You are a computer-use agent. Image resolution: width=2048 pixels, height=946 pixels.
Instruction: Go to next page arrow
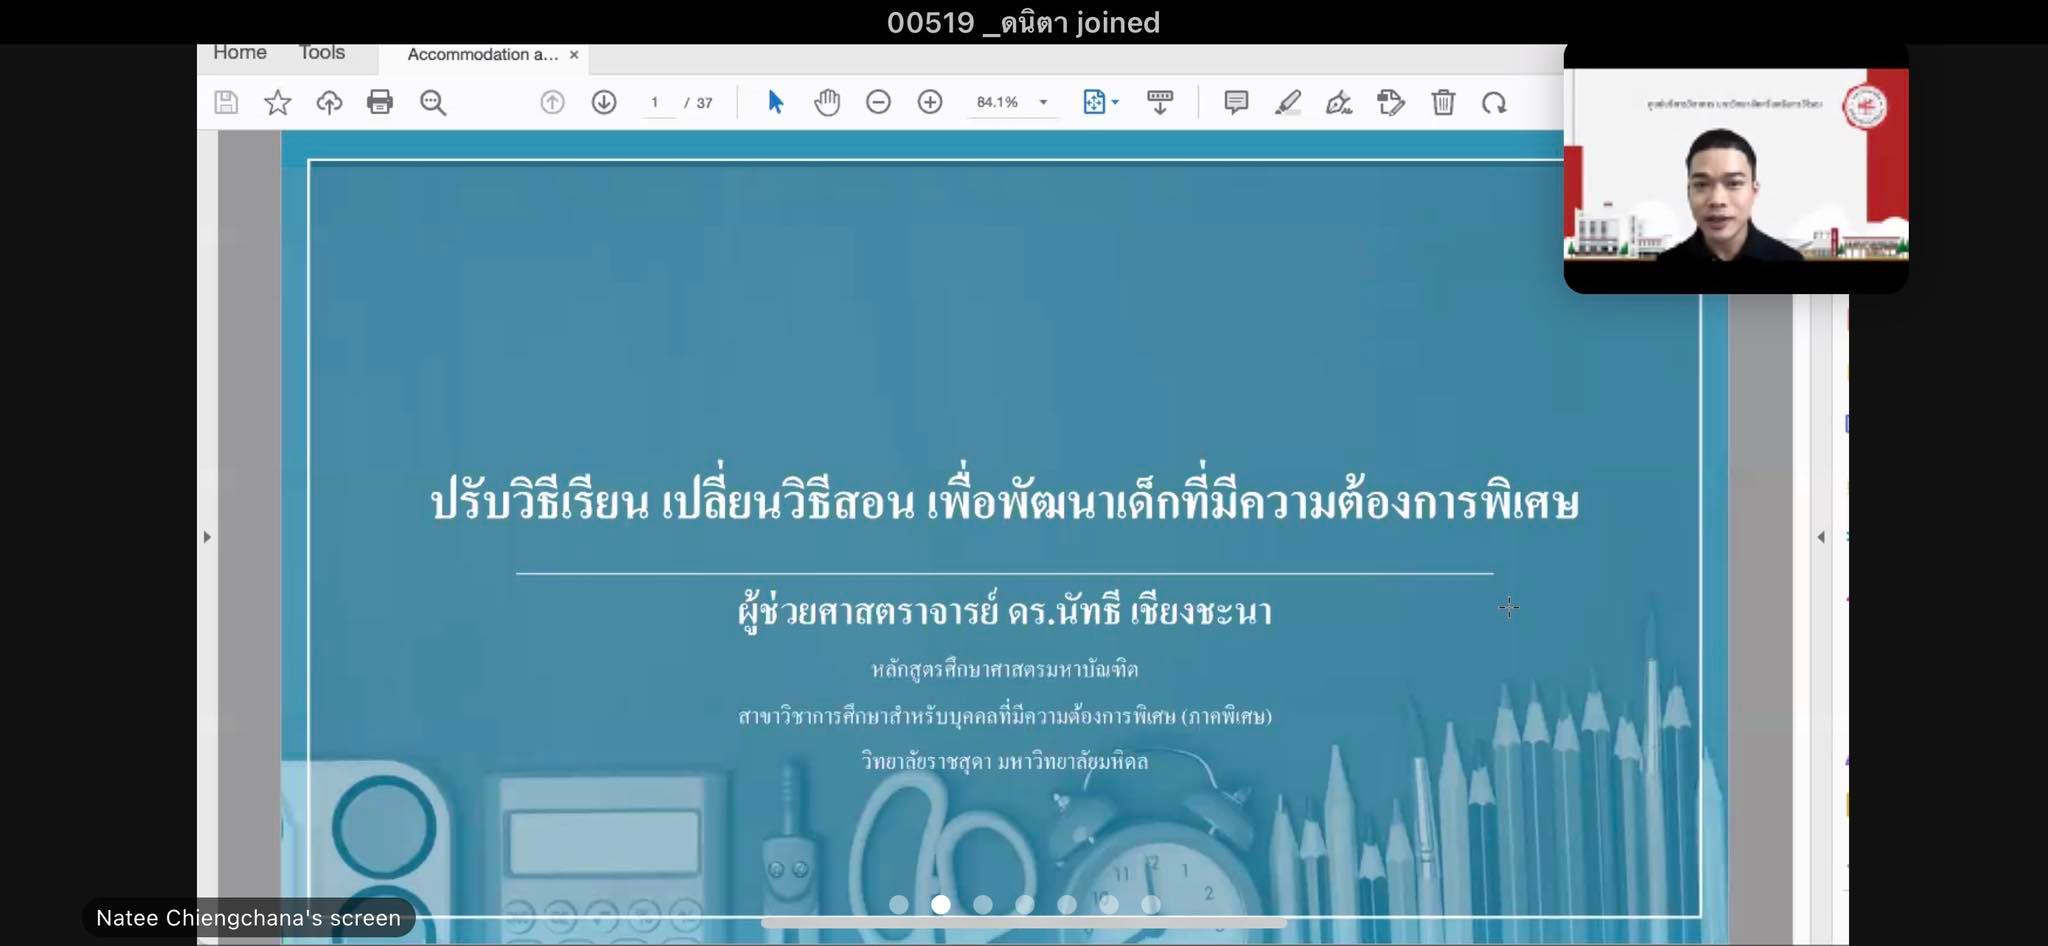pos(603,102)
